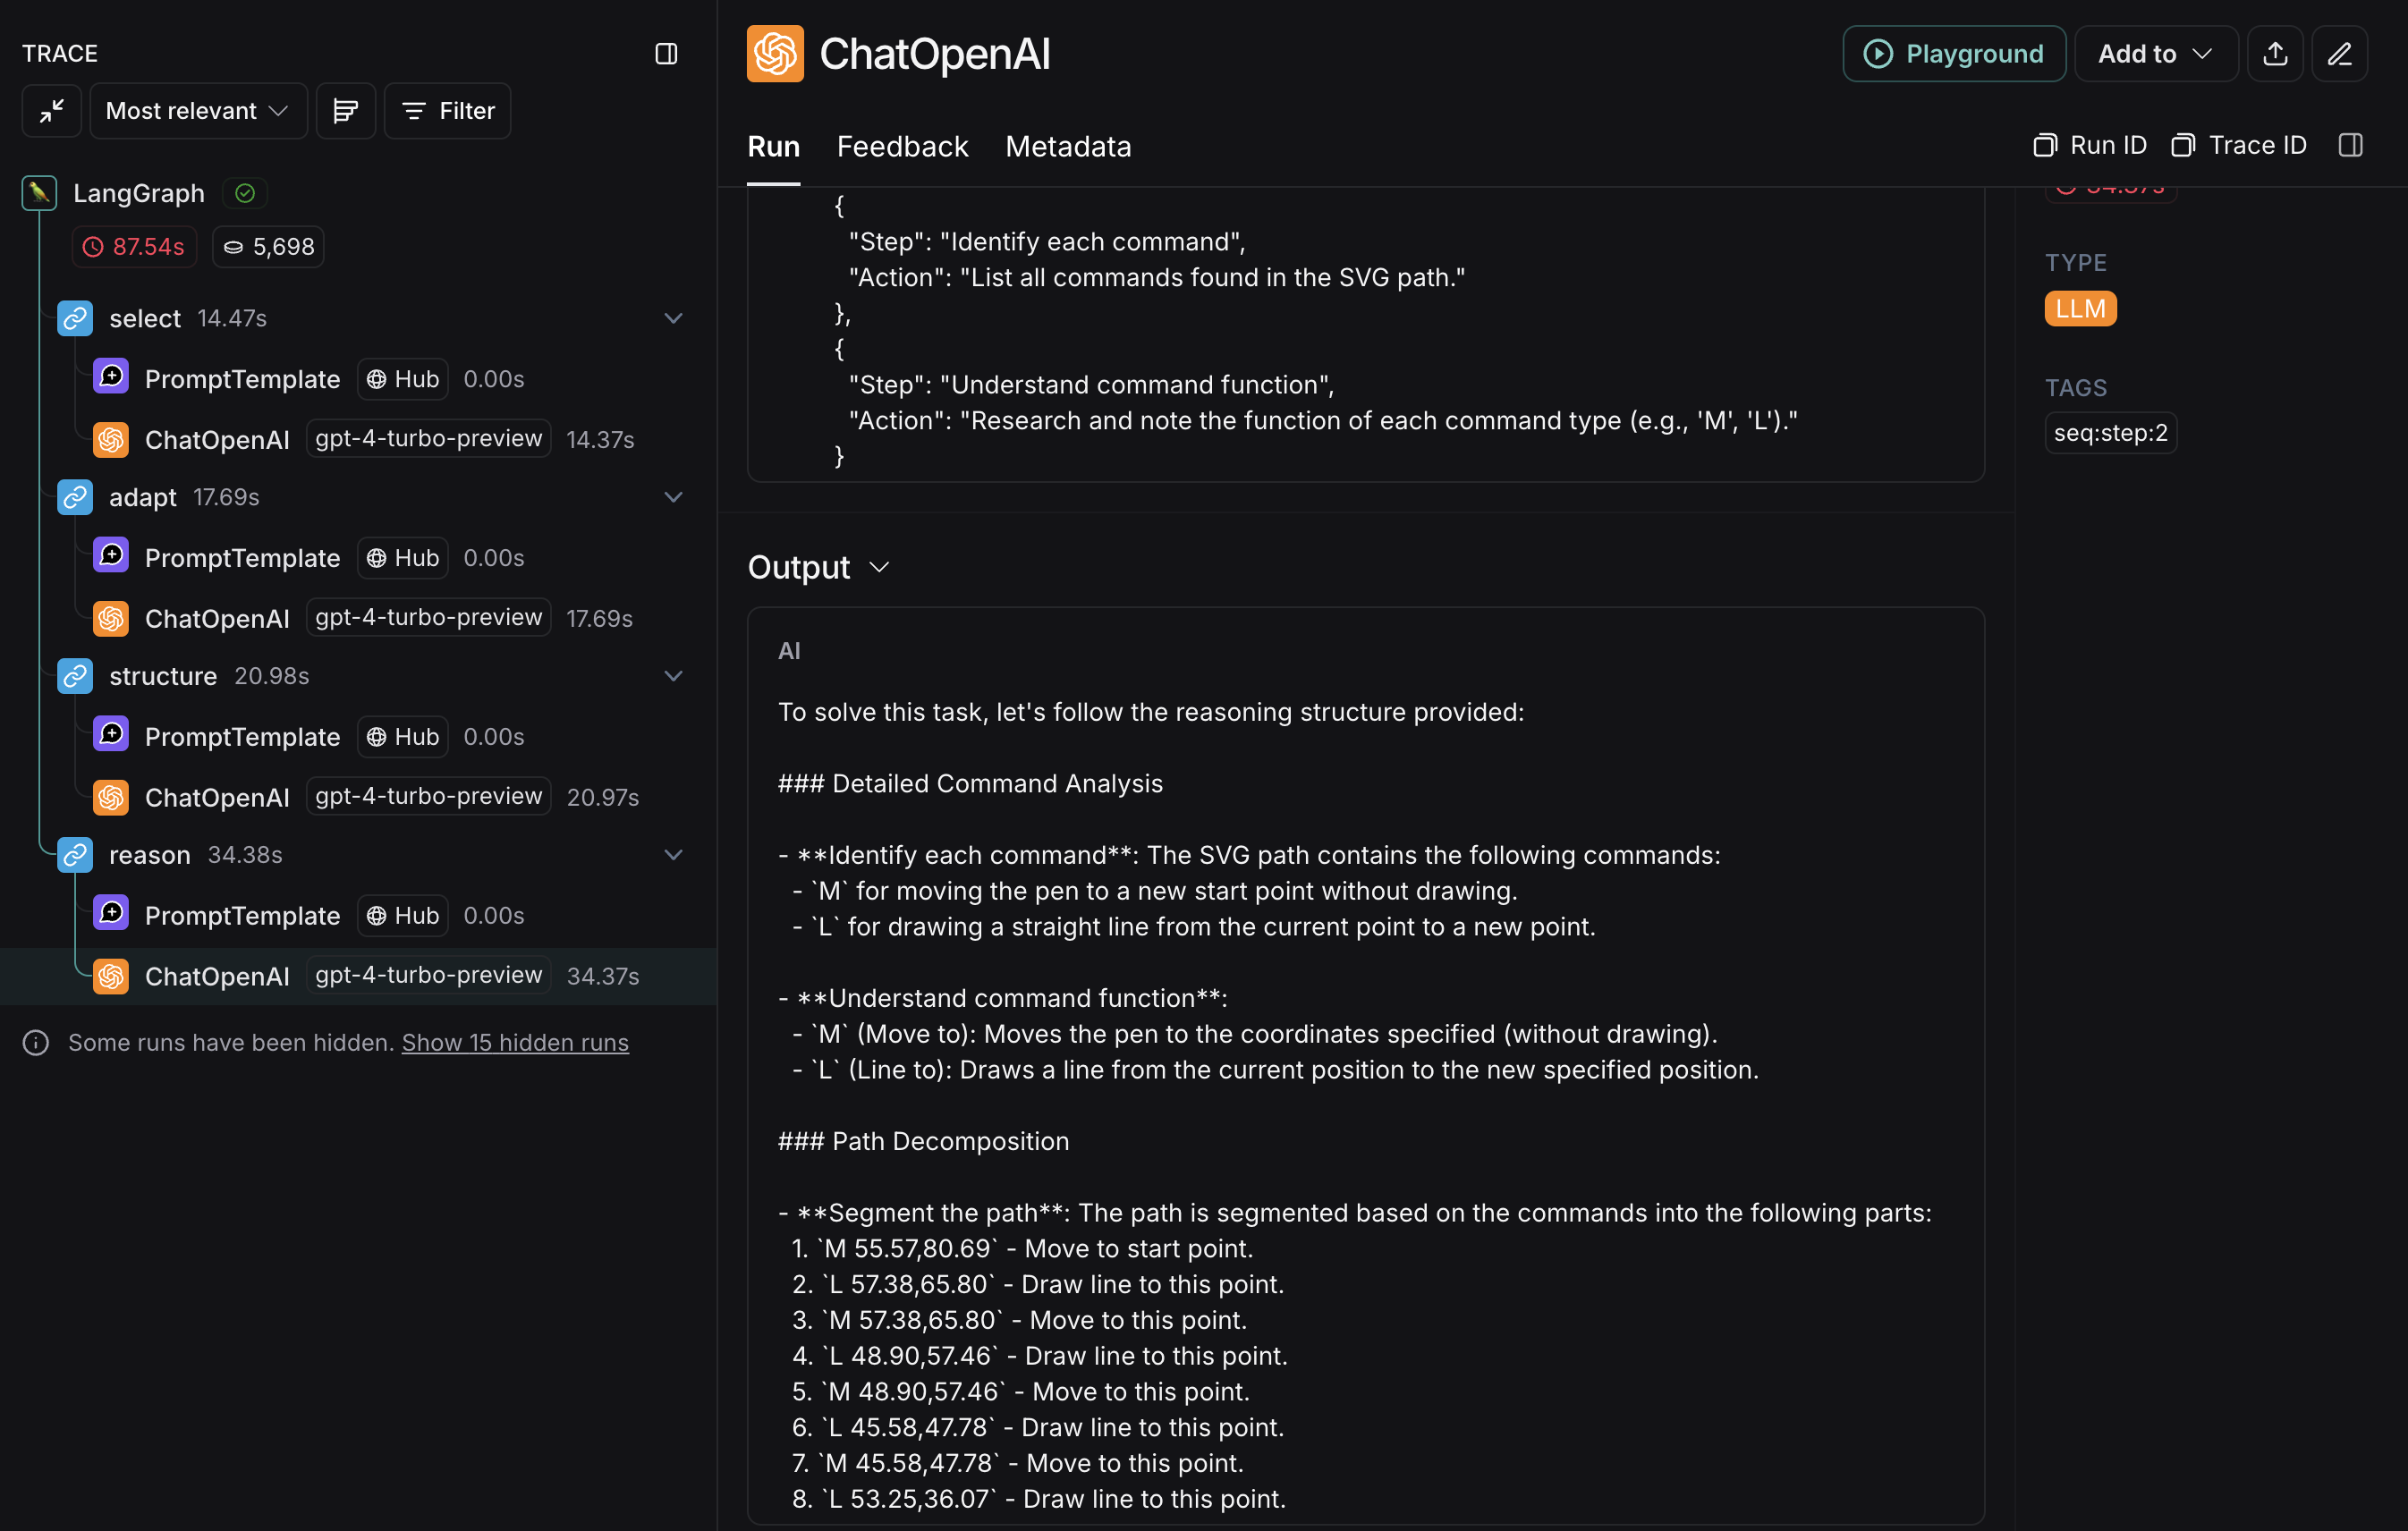Image resolution: width=2408 pixels, height=1531 pixels.
Task: Toggle the waterfall view icon
Action: coord(346,111)
